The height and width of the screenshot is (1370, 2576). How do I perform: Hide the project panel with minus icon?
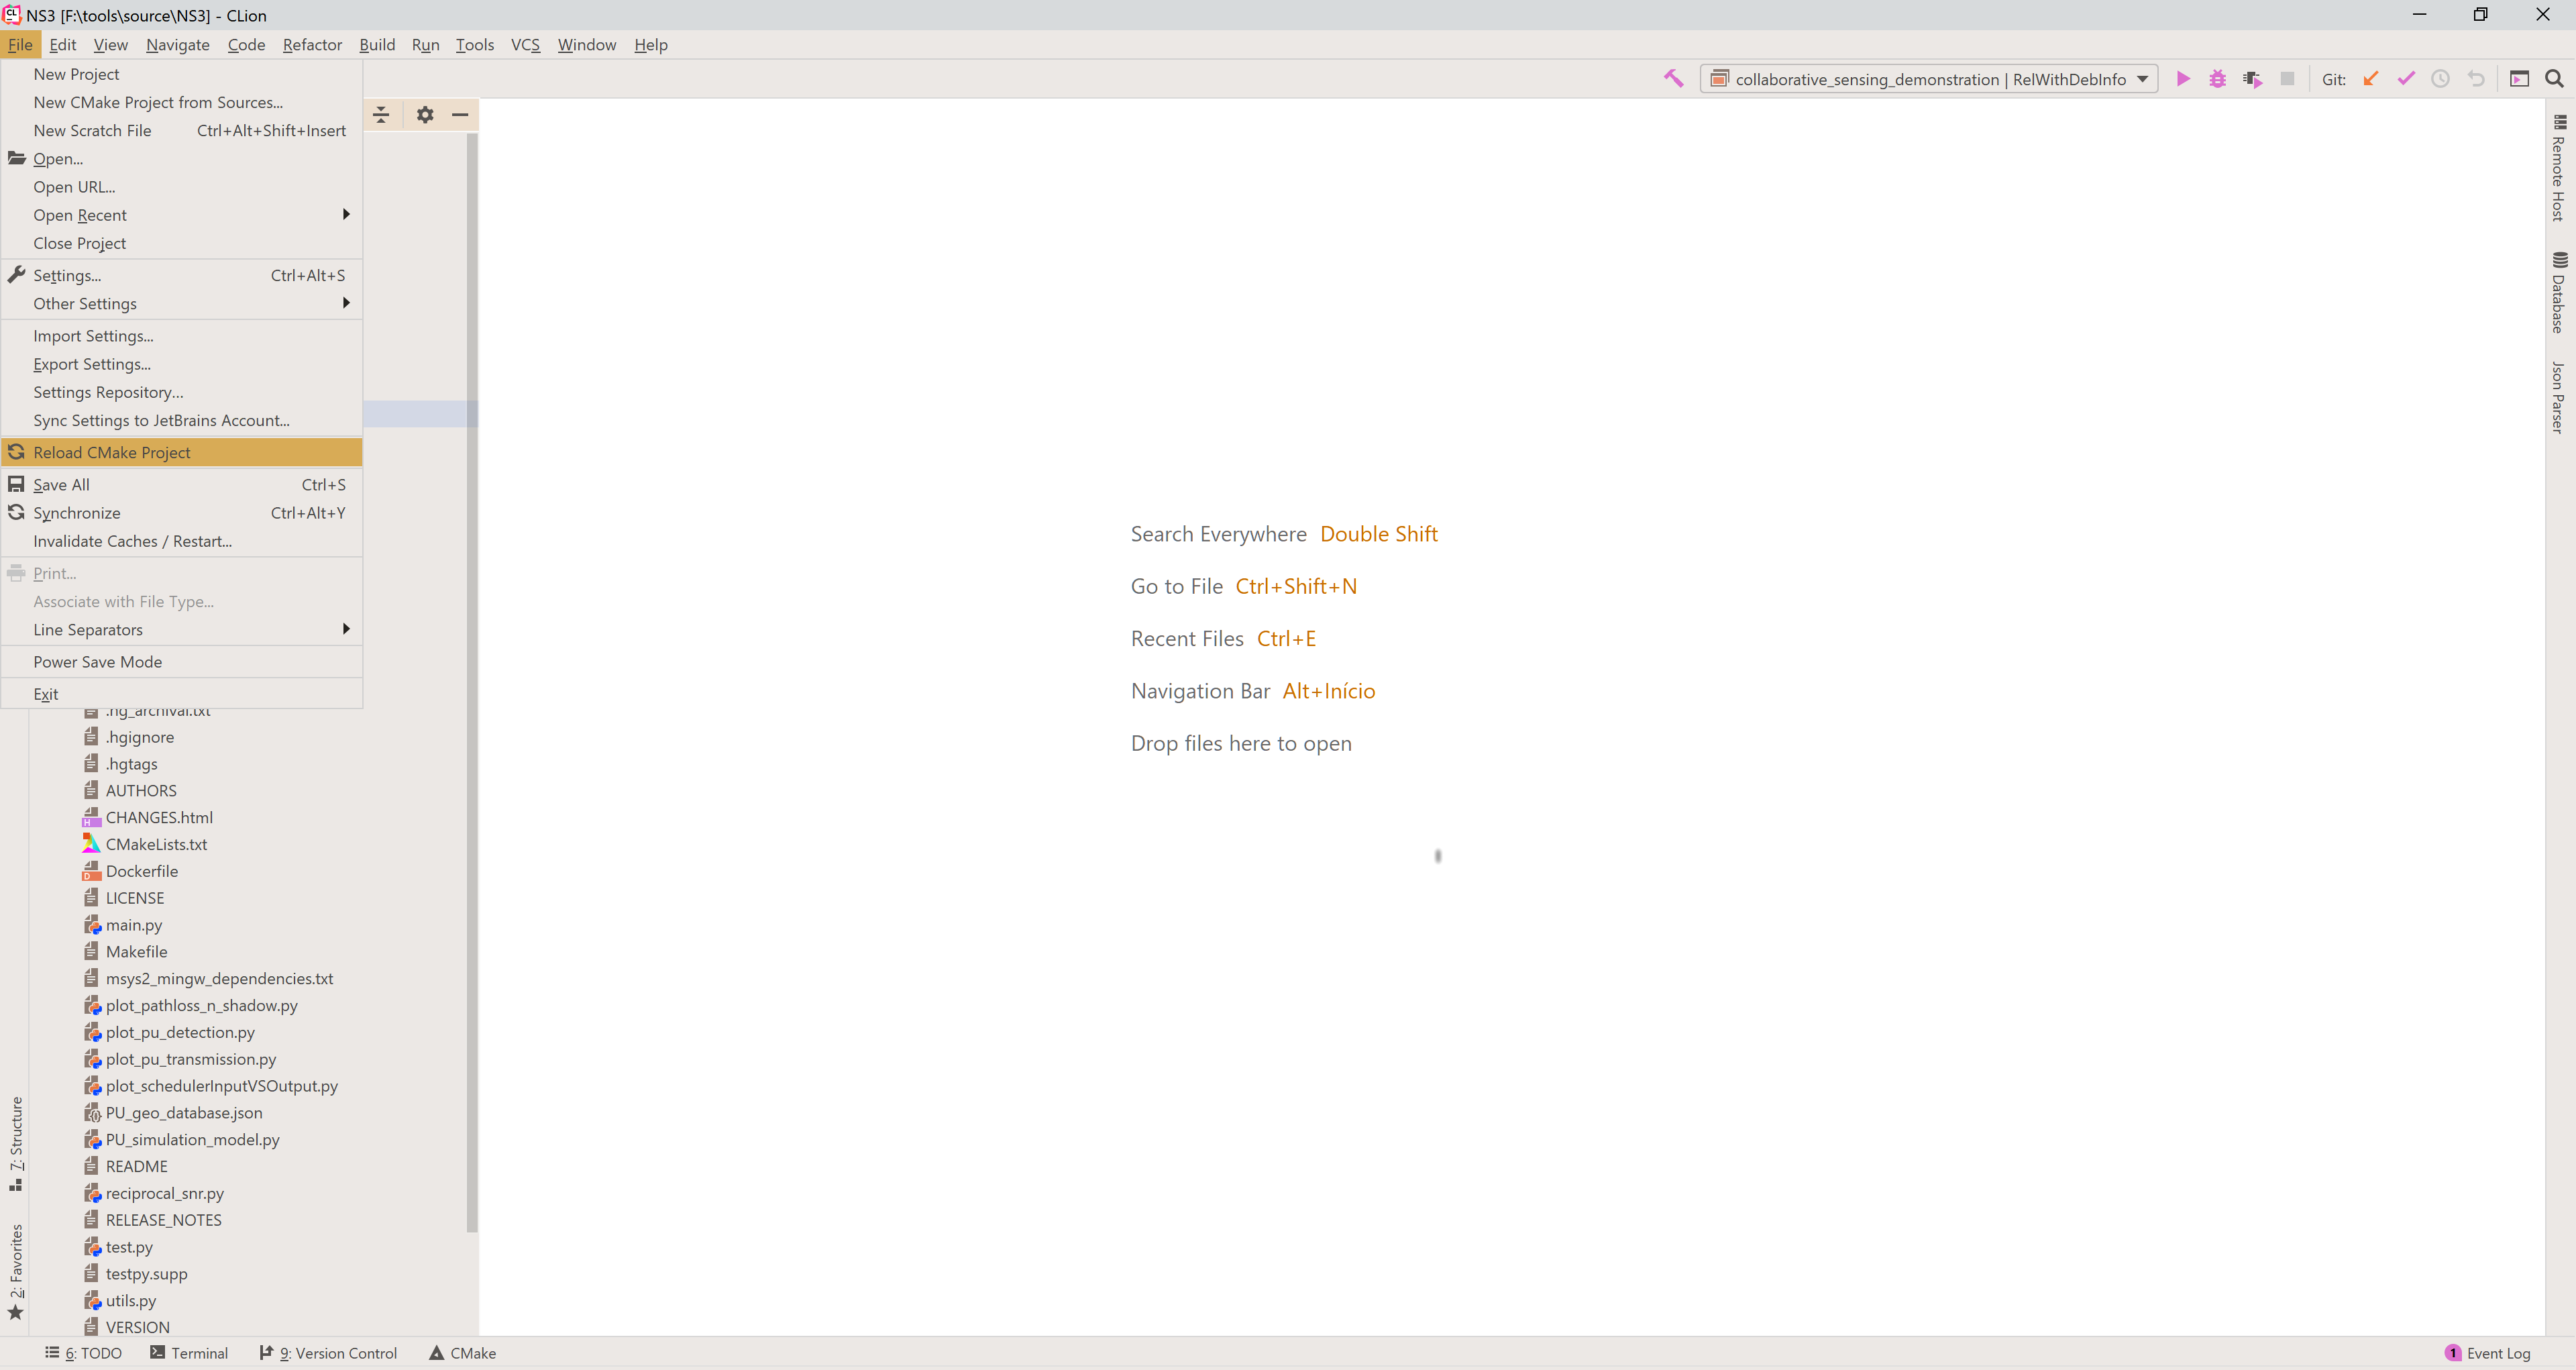pos(460,115)
